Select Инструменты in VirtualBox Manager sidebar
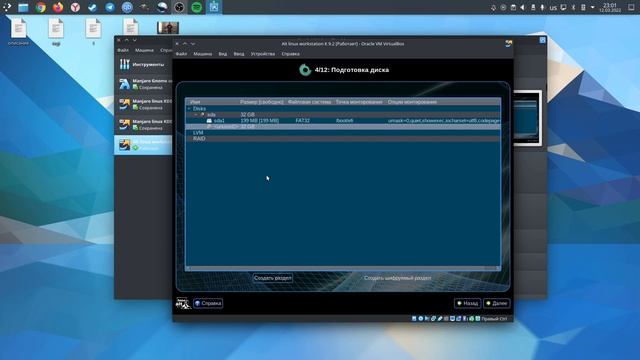The height and width of the screenshot is (360, 640). click(143, 64)
